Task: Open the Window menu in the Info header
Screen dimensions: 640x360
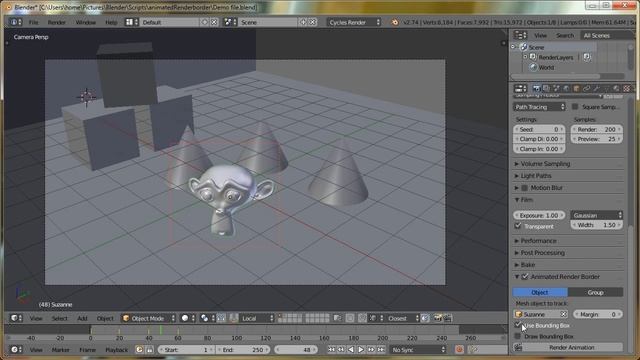Action: [86, 22]
